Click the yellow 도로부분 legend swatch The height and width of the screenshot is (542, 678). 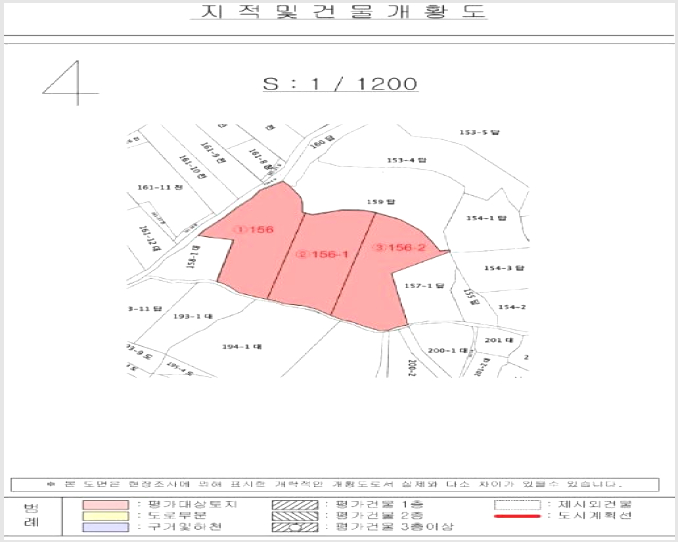pyautogui.click(x=106, y=516)
